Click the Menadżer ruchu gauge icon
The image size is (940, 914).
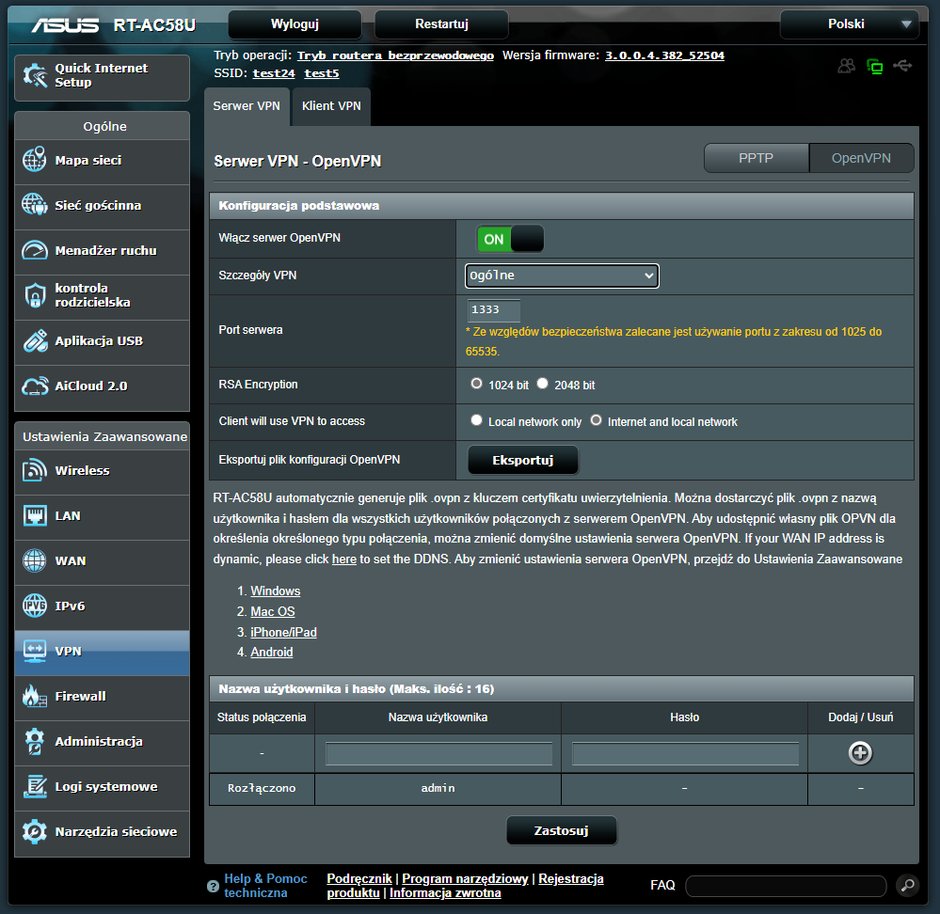point(34,251)
